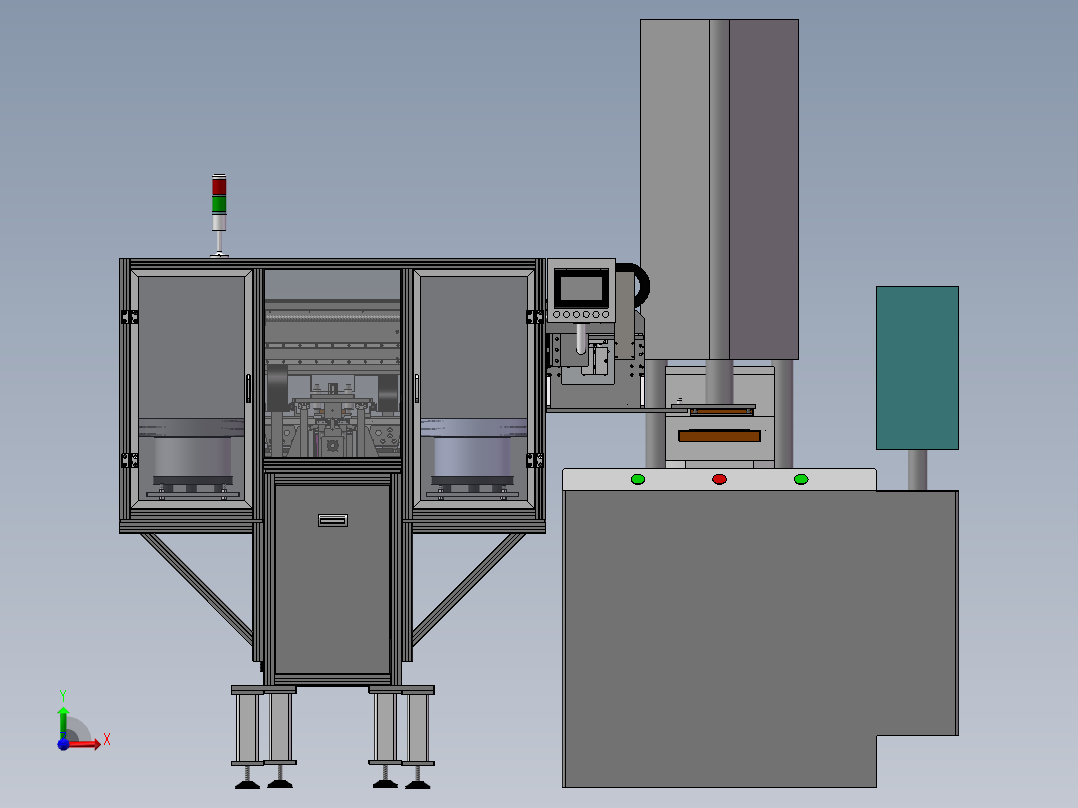Select the left vibratory bowl feeder
The image size is (1078, 808).
[x=192, y=457]
